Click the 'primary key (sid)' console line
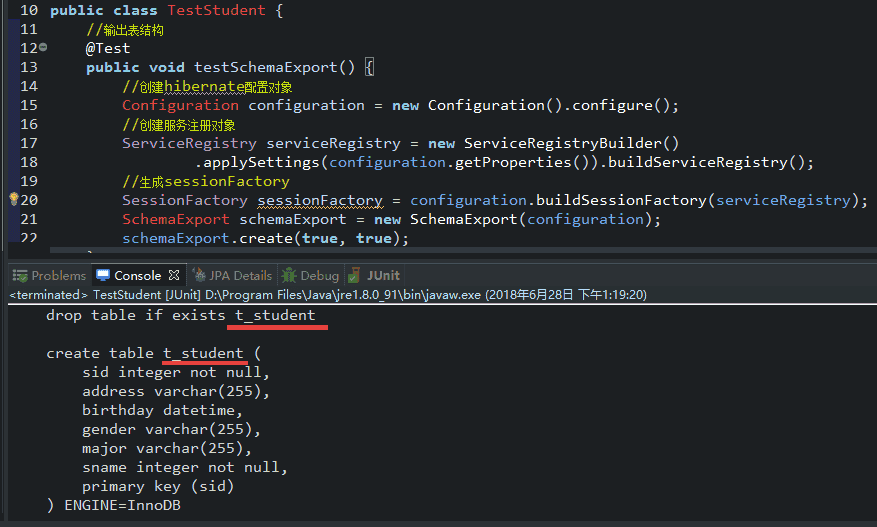This screenshot has height=527, width=877. click(158, 487)
